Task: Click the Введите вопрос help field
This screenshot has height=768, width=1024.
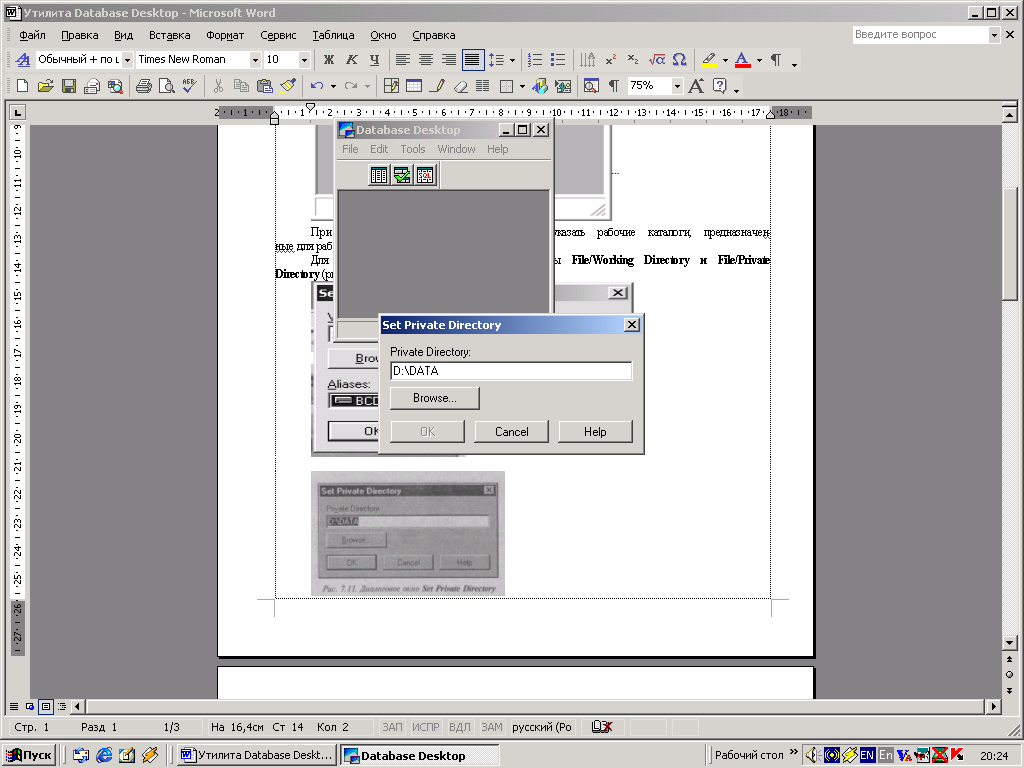Action: (x=920, y=35)
